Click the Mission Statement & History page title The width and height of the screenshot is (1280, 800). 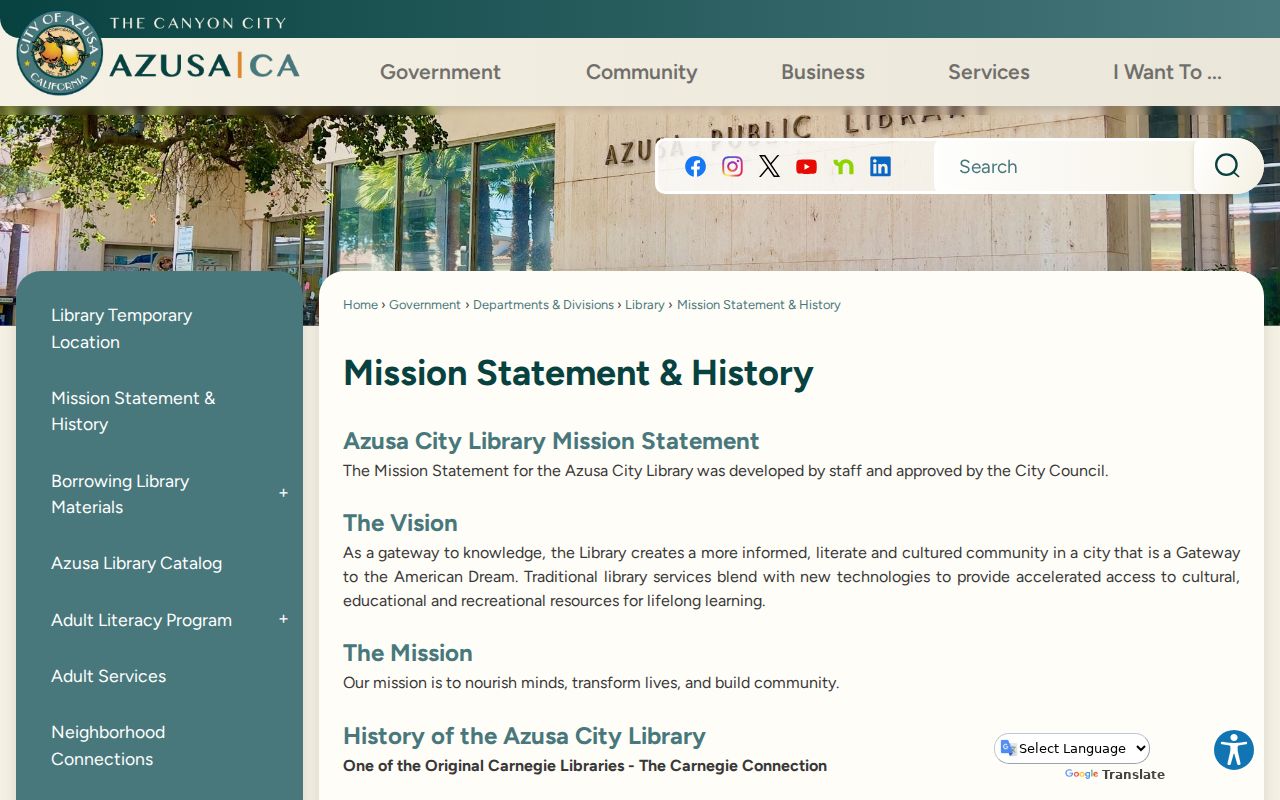point(578,373)
